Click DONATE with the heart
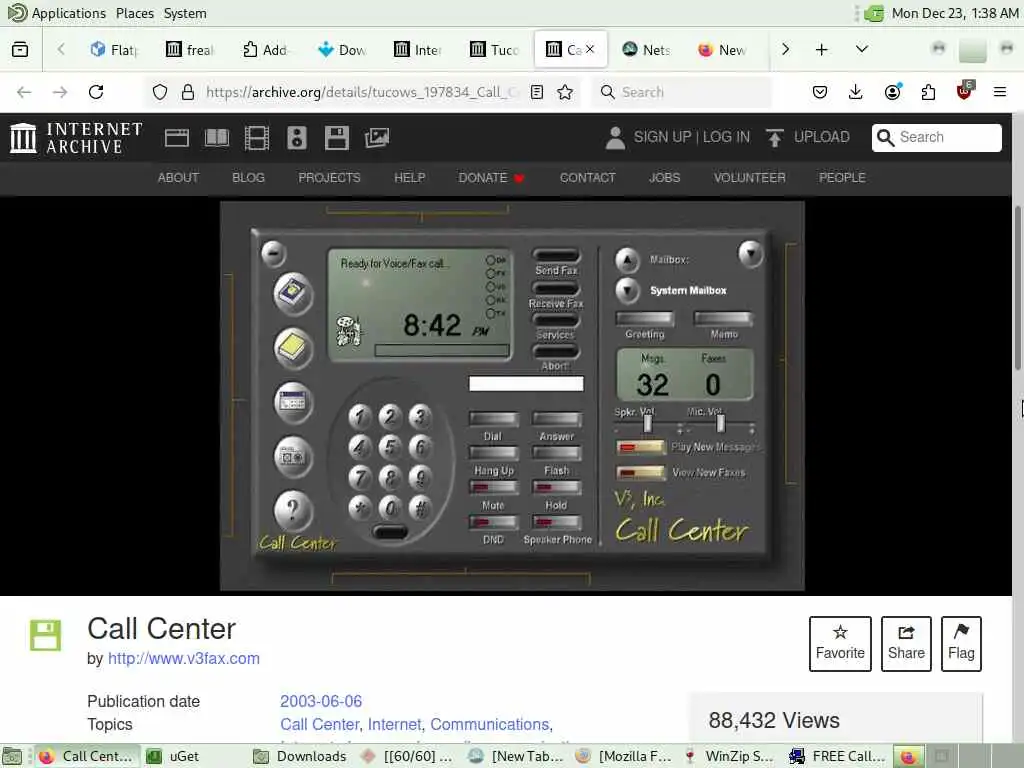Screen dimensions: 1024x768 click(491, 178)
